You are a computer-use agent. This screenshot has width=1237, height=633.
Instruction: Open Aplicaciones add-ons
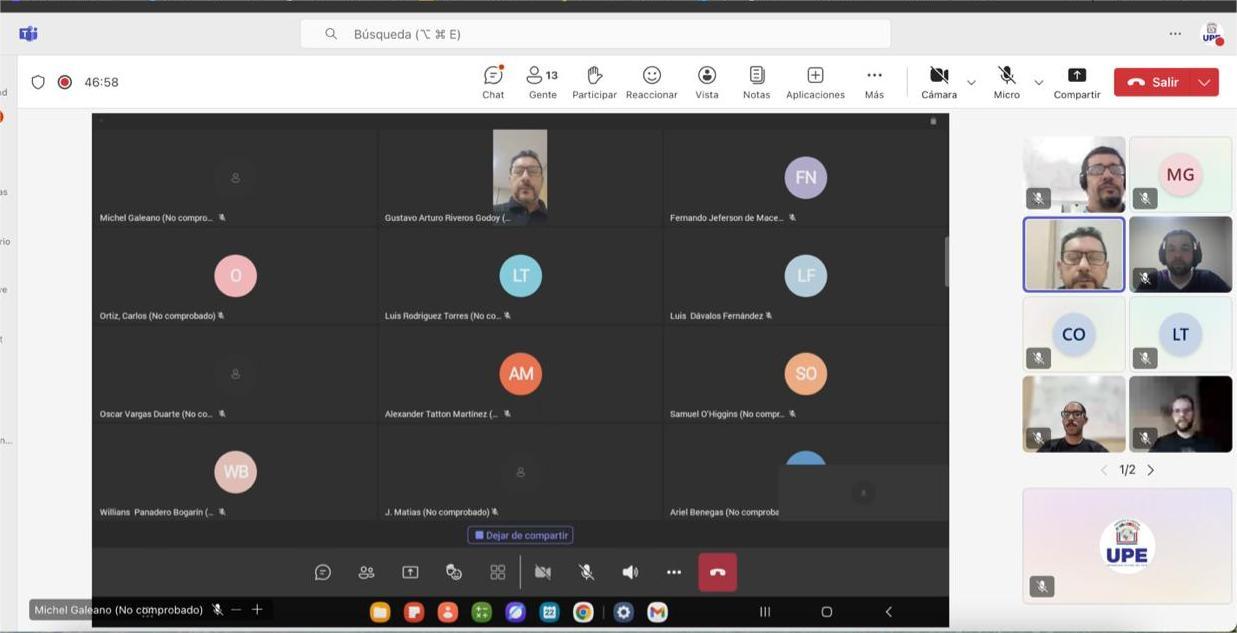coord(815,82)
